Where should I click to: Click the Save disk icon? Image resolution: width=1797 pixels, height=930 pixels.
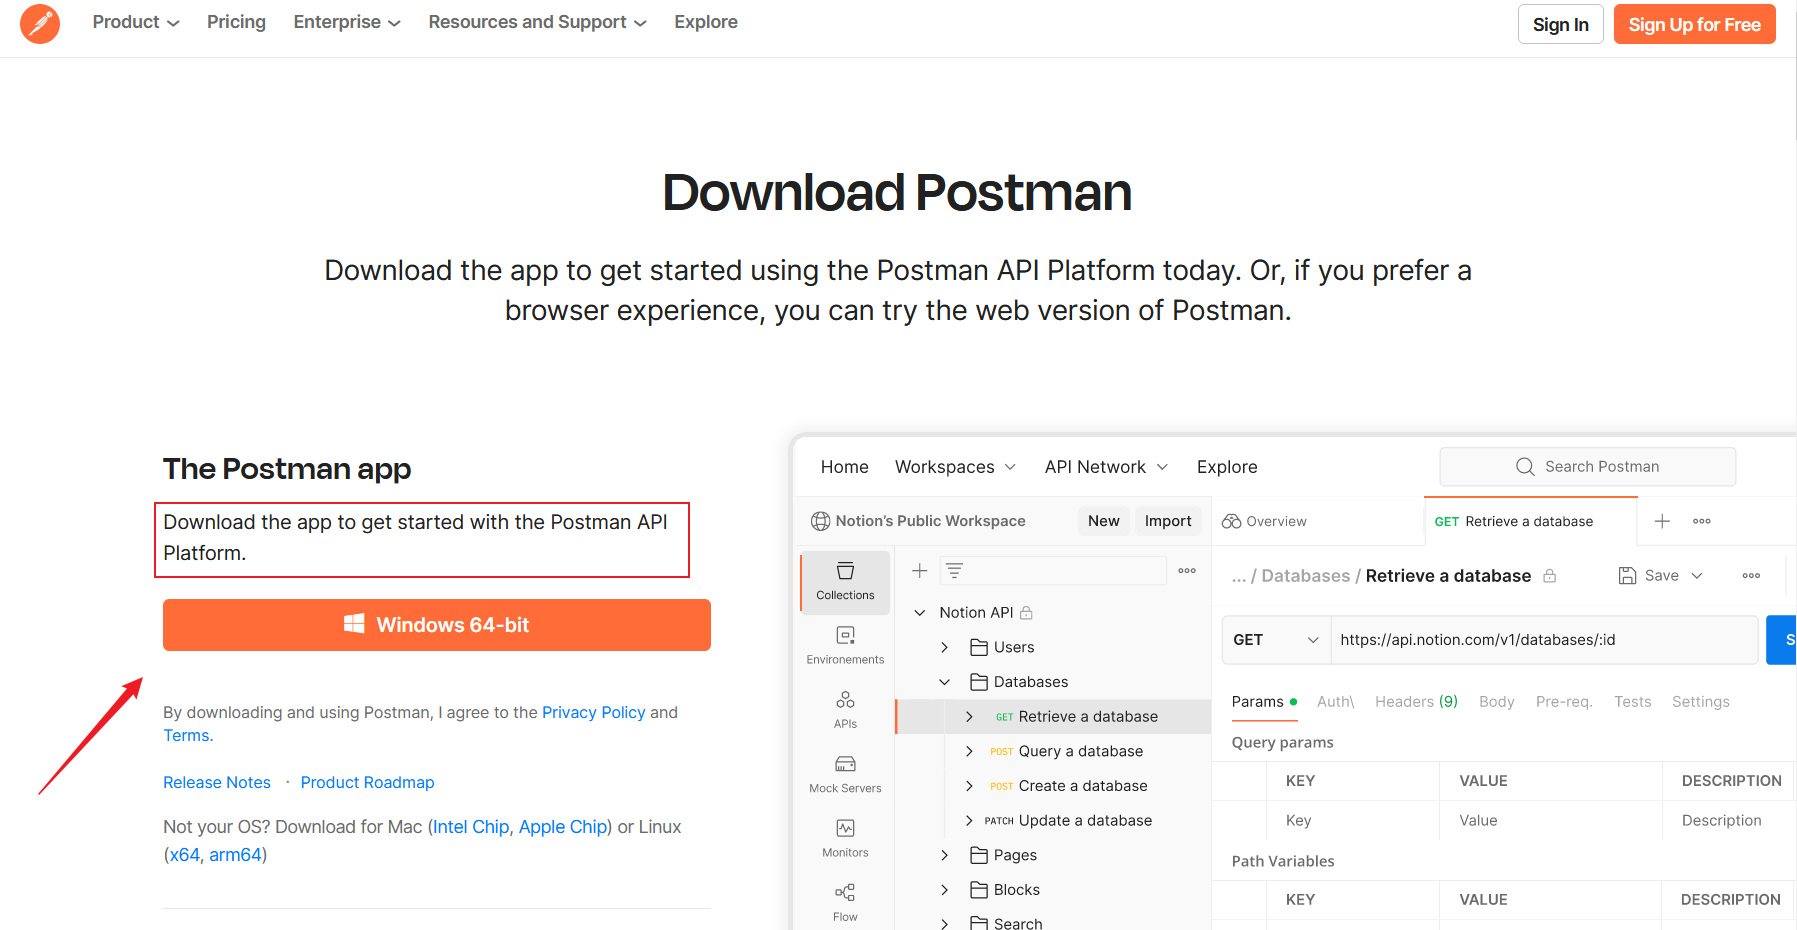click(1628, 576)
